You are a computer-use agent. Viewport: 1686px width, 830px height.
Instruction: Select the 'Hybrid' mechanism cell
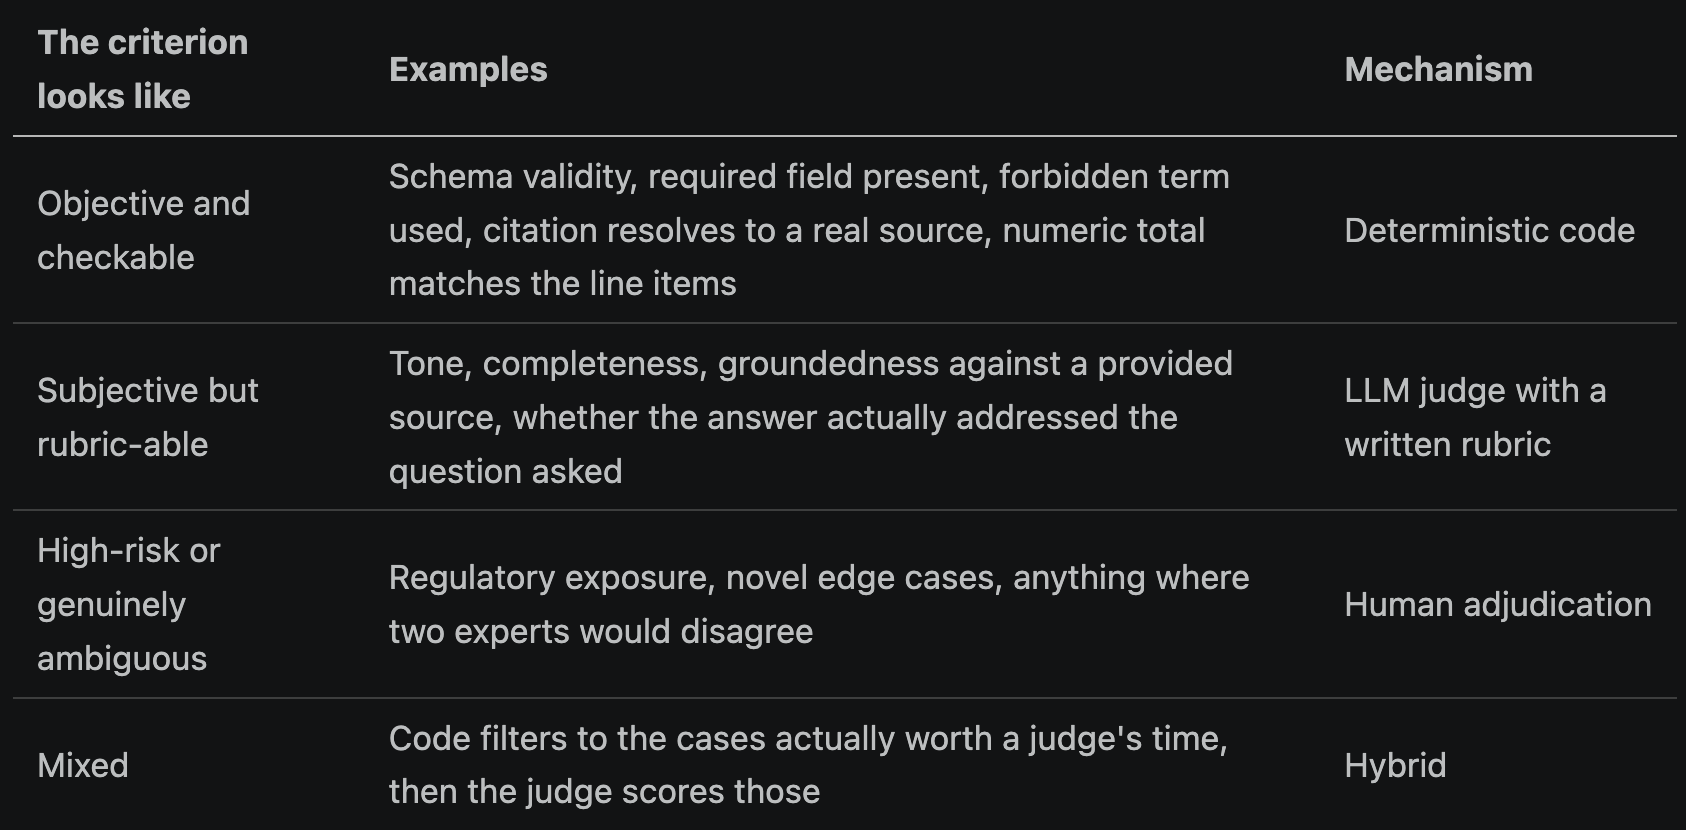1395,765
